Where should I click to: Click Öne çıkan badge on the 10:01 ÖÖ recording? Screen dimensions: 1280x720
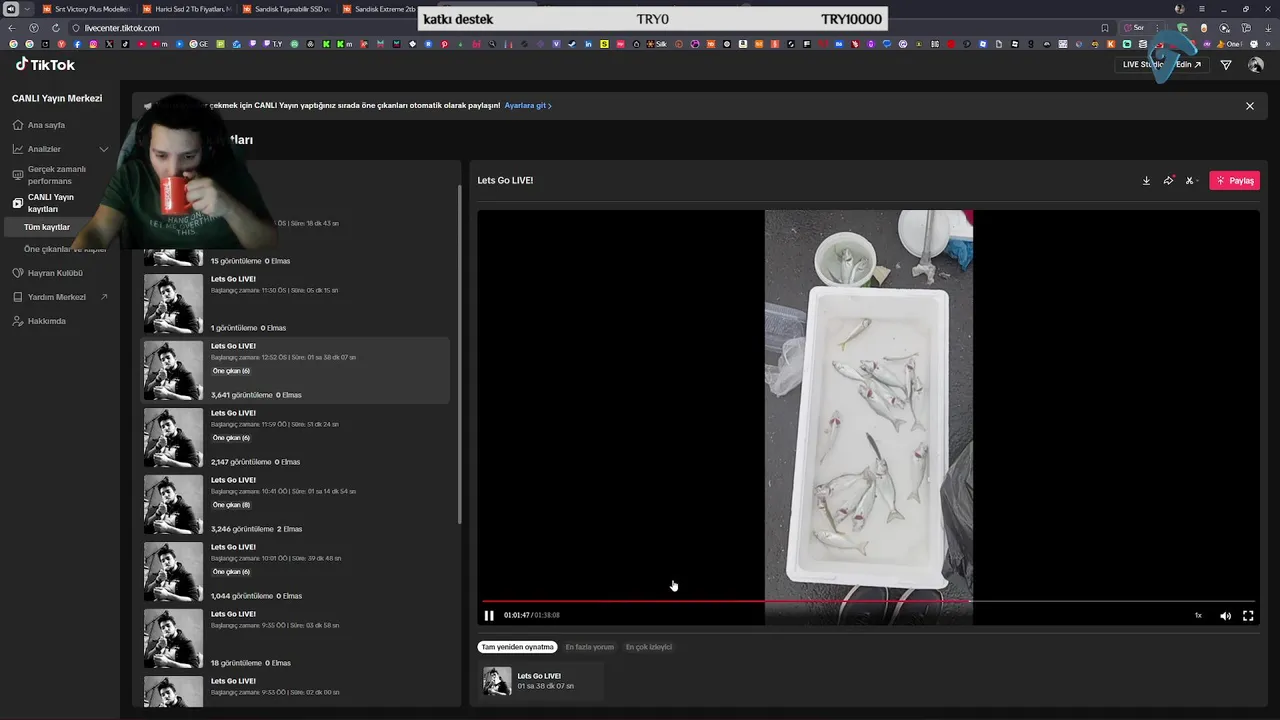pyautogui.click(x=231, y=572)
